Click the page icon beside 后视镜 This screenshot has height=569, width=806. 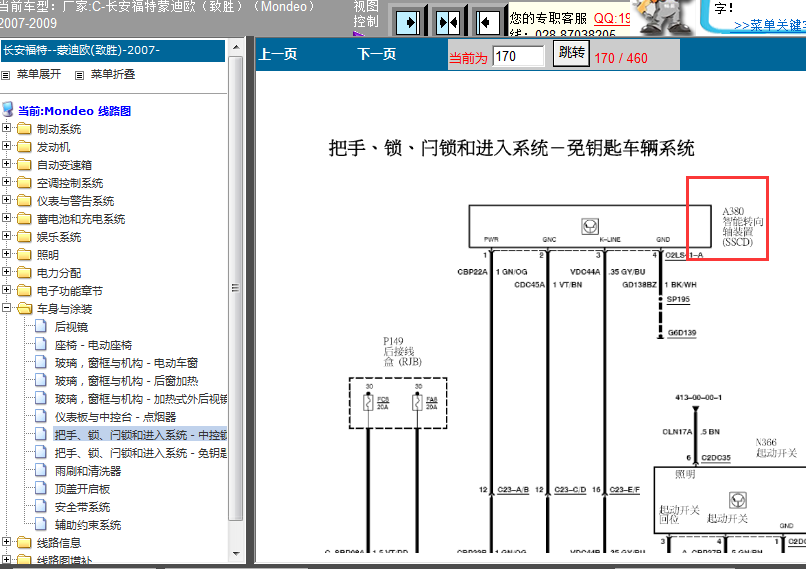pyautogui.click(x=41, y=326)
